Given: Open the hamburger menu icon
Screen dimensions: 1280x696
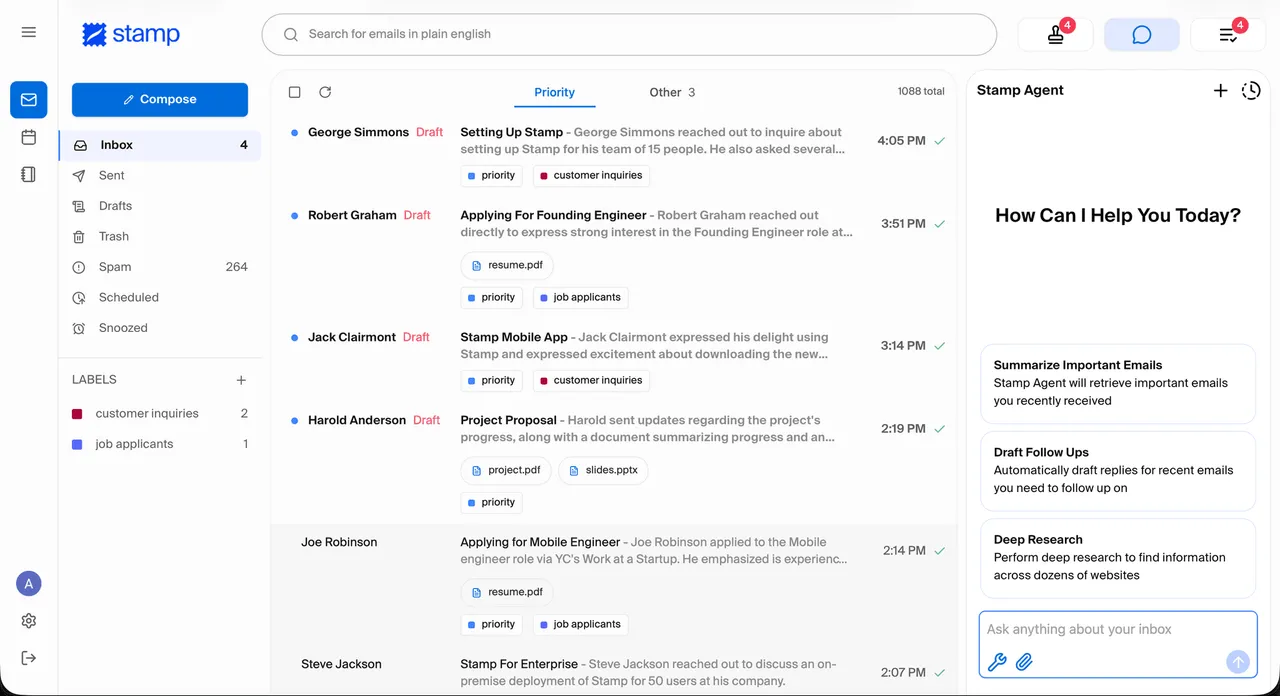Looking at the screenshot, I should point(28,33).
